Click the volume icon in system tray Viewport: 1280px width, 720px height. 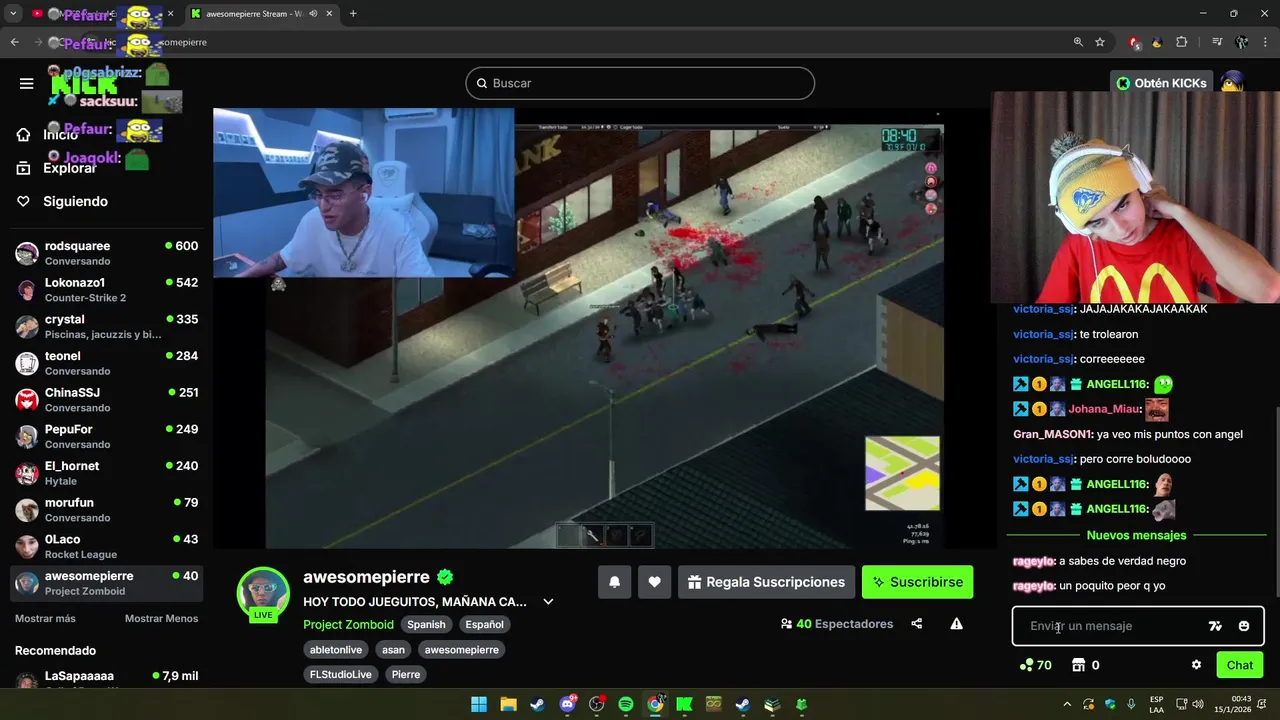1197,704
